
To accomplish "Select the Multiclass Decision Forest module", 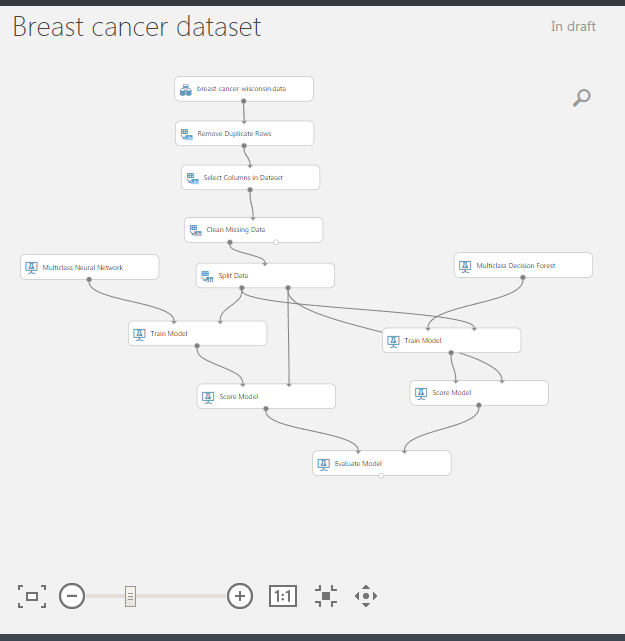I will point(523,265).
